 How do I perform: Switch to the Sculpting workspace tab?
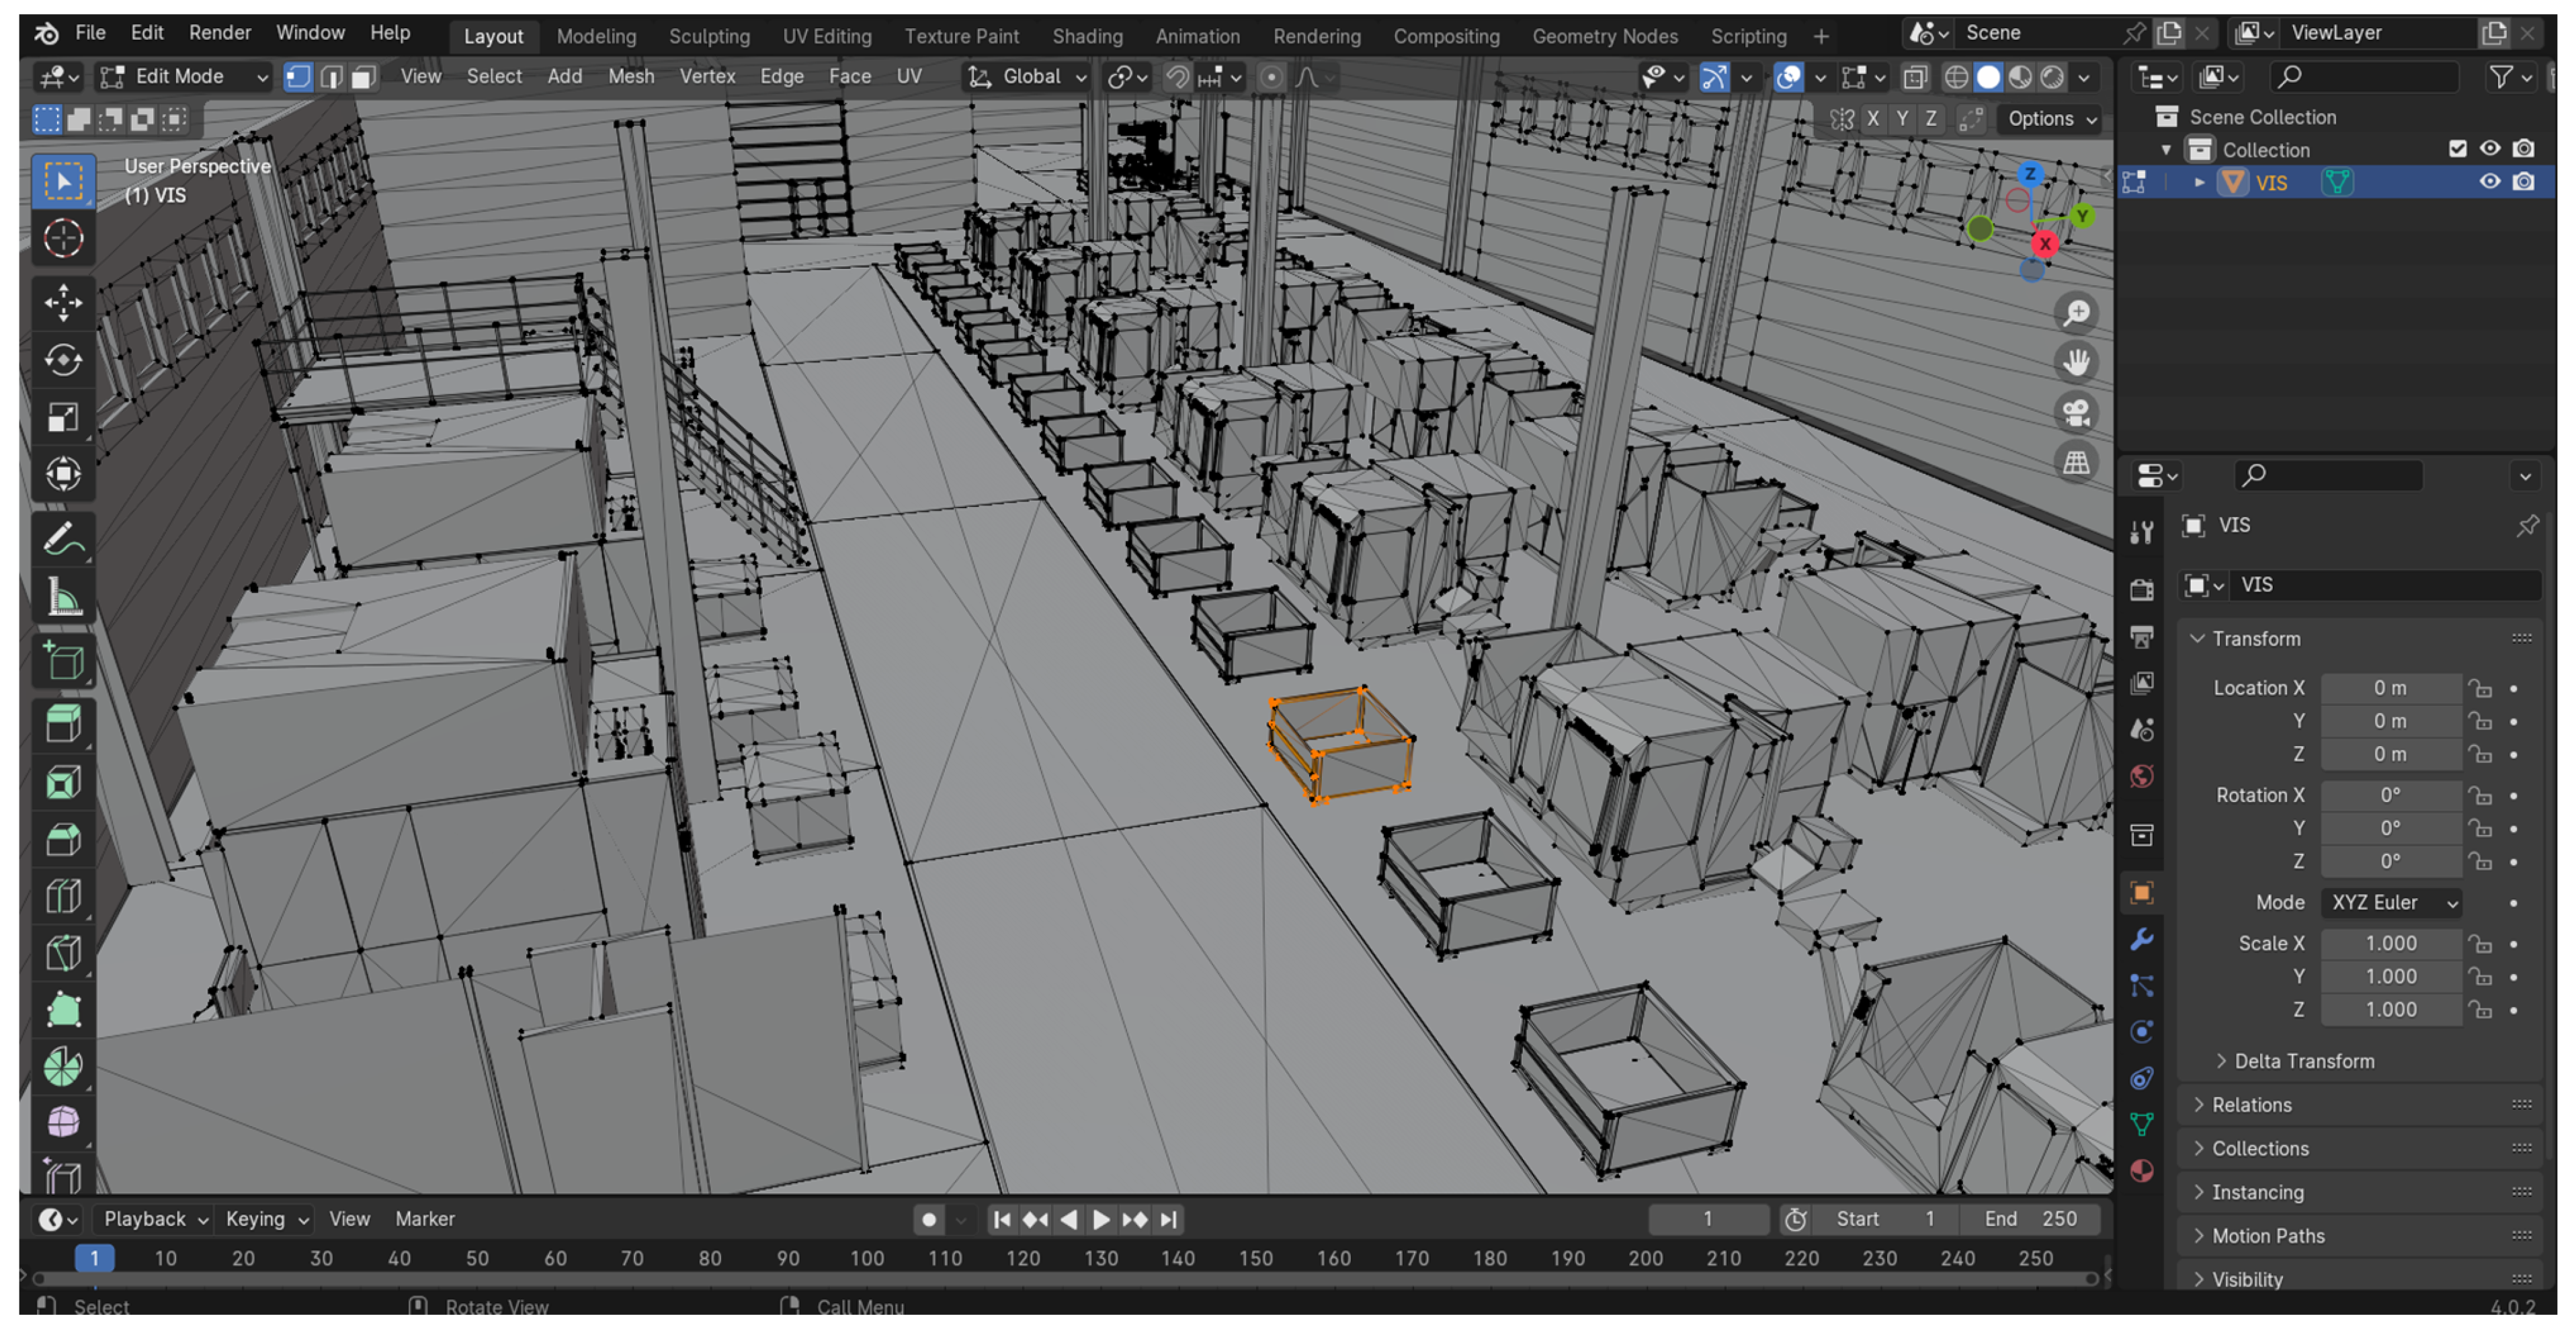tap(708, 36)
